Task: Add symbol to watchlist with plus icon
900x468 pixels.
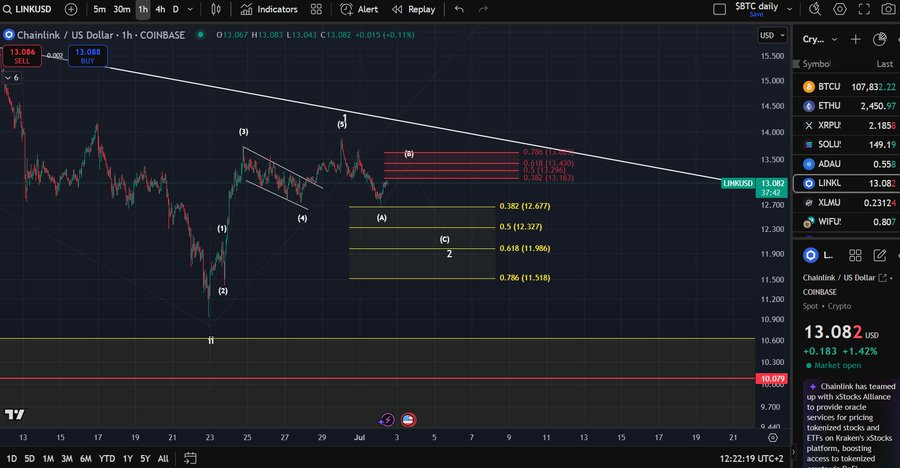Action: 856,39
